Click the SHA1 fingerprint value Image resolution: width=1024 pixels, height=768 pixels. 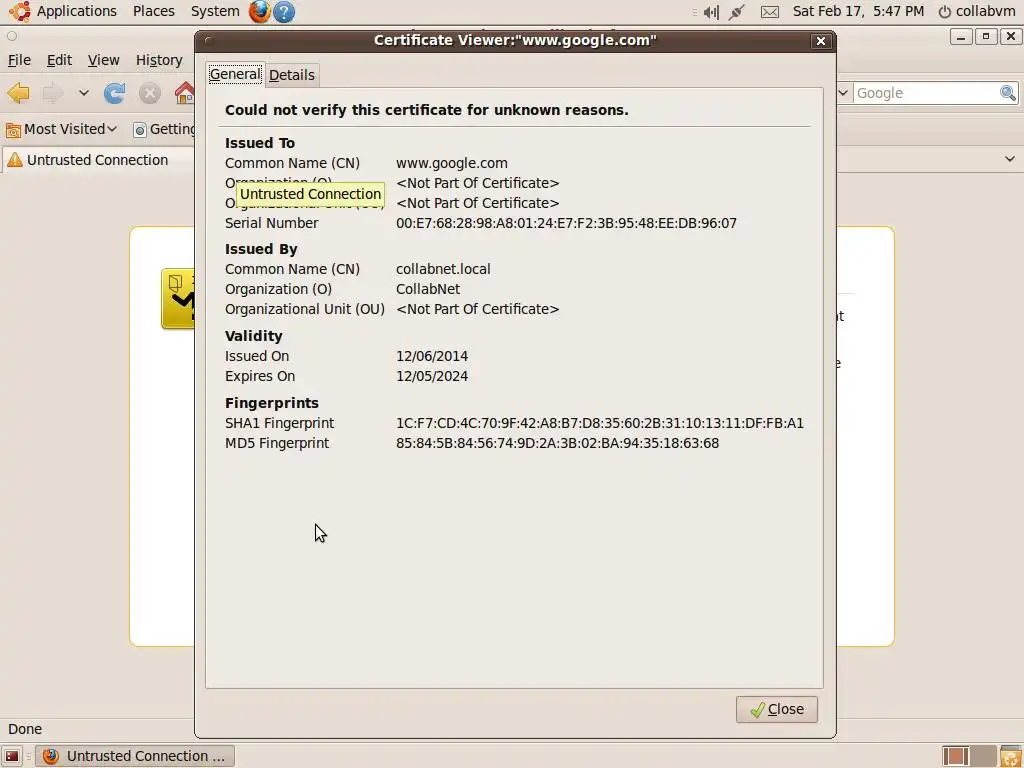[600, 423]
